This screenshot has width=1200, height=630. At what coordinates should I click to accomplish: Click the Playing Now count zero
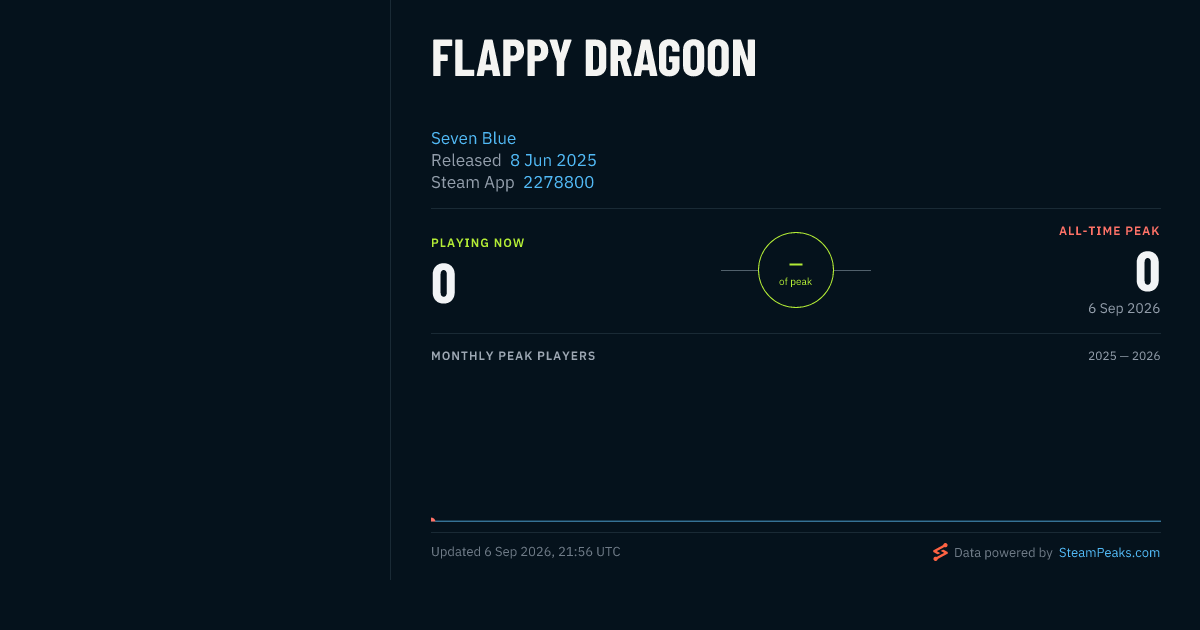coord(443,284)
